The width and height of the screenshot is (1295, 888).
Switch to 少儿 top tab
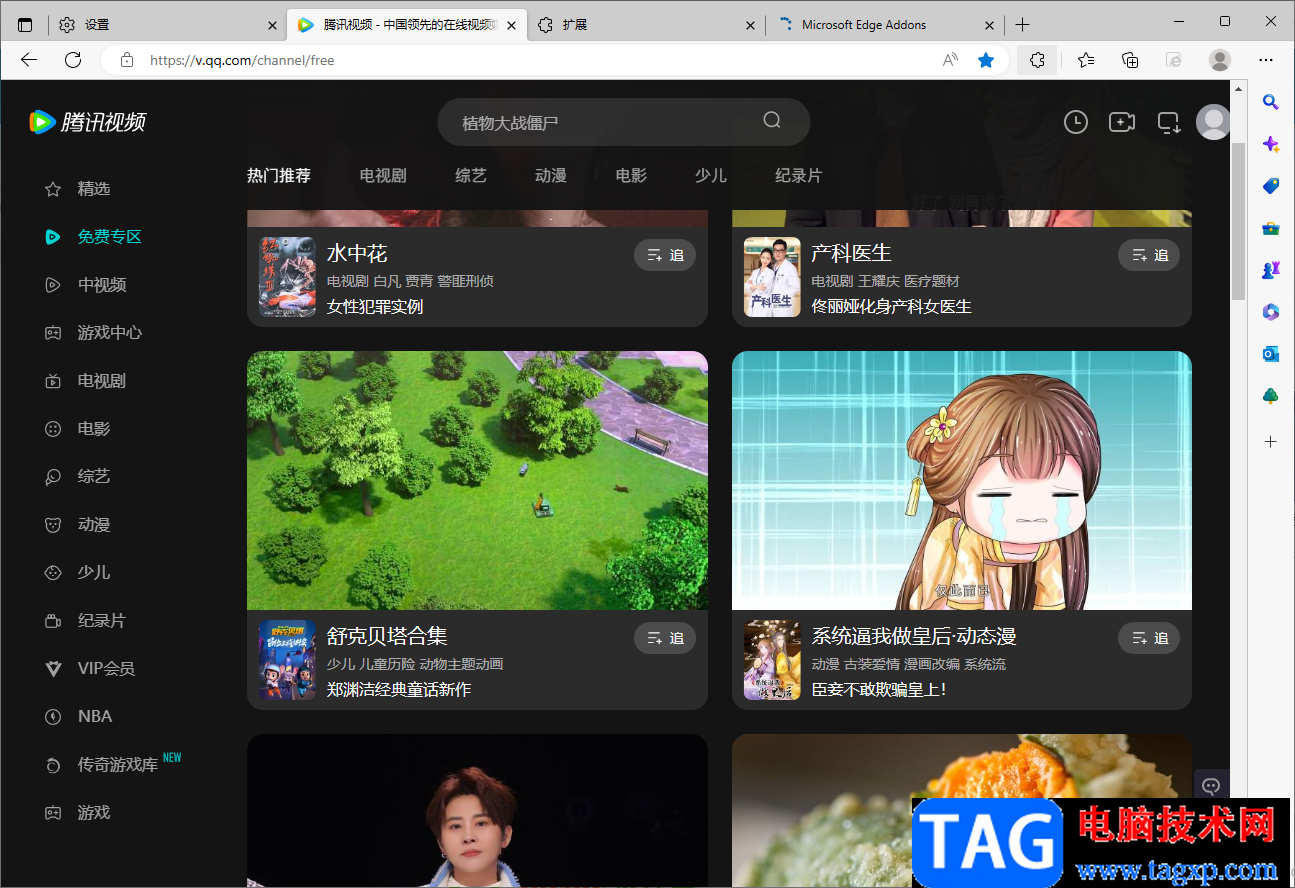click(x=711, y=175)
